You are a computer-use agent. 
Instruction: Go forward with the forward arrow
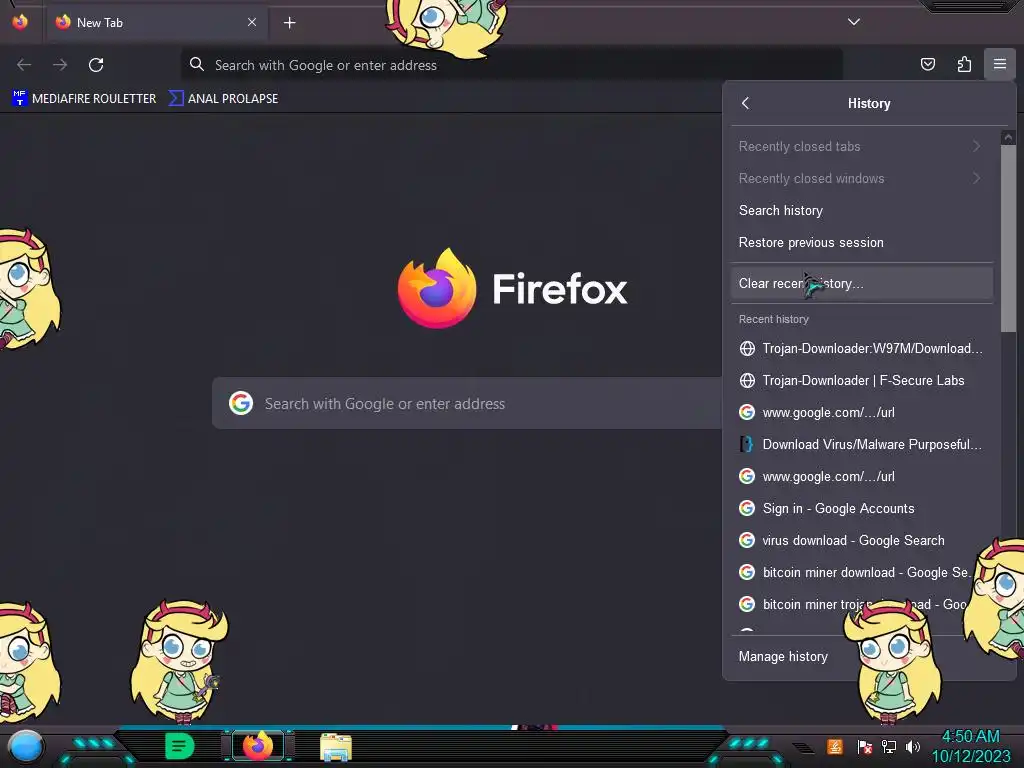[60, 65]
